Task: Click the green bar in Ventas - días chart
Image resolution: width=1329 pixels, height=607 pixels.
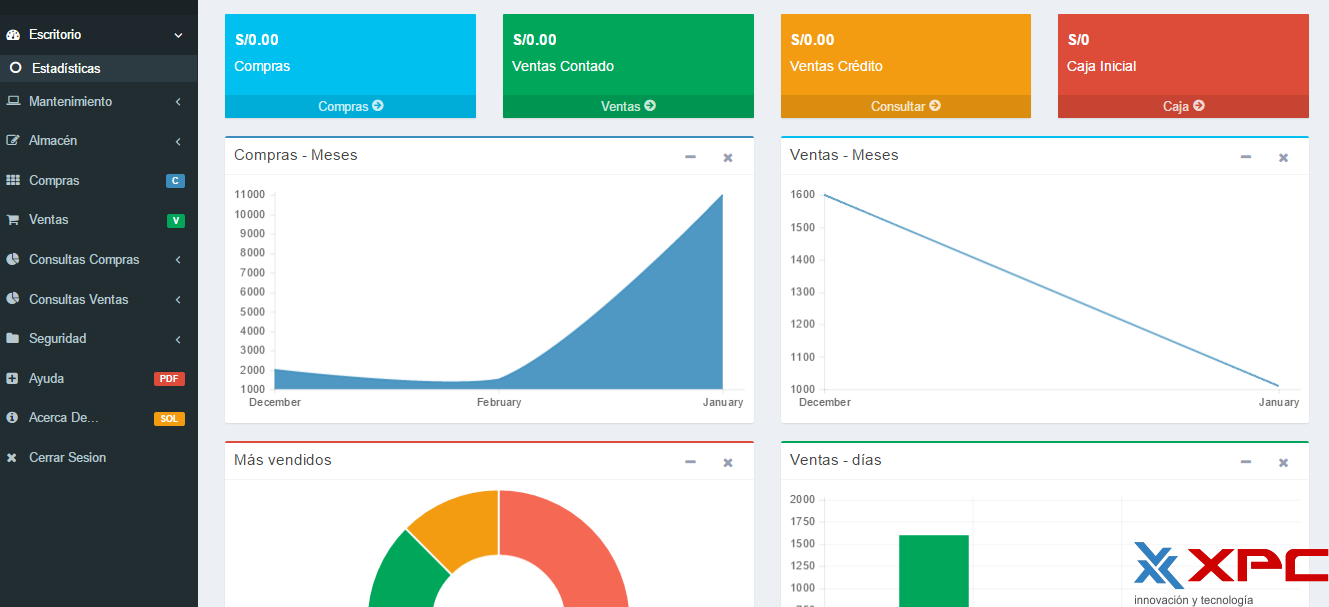Action: click(934, 571)
